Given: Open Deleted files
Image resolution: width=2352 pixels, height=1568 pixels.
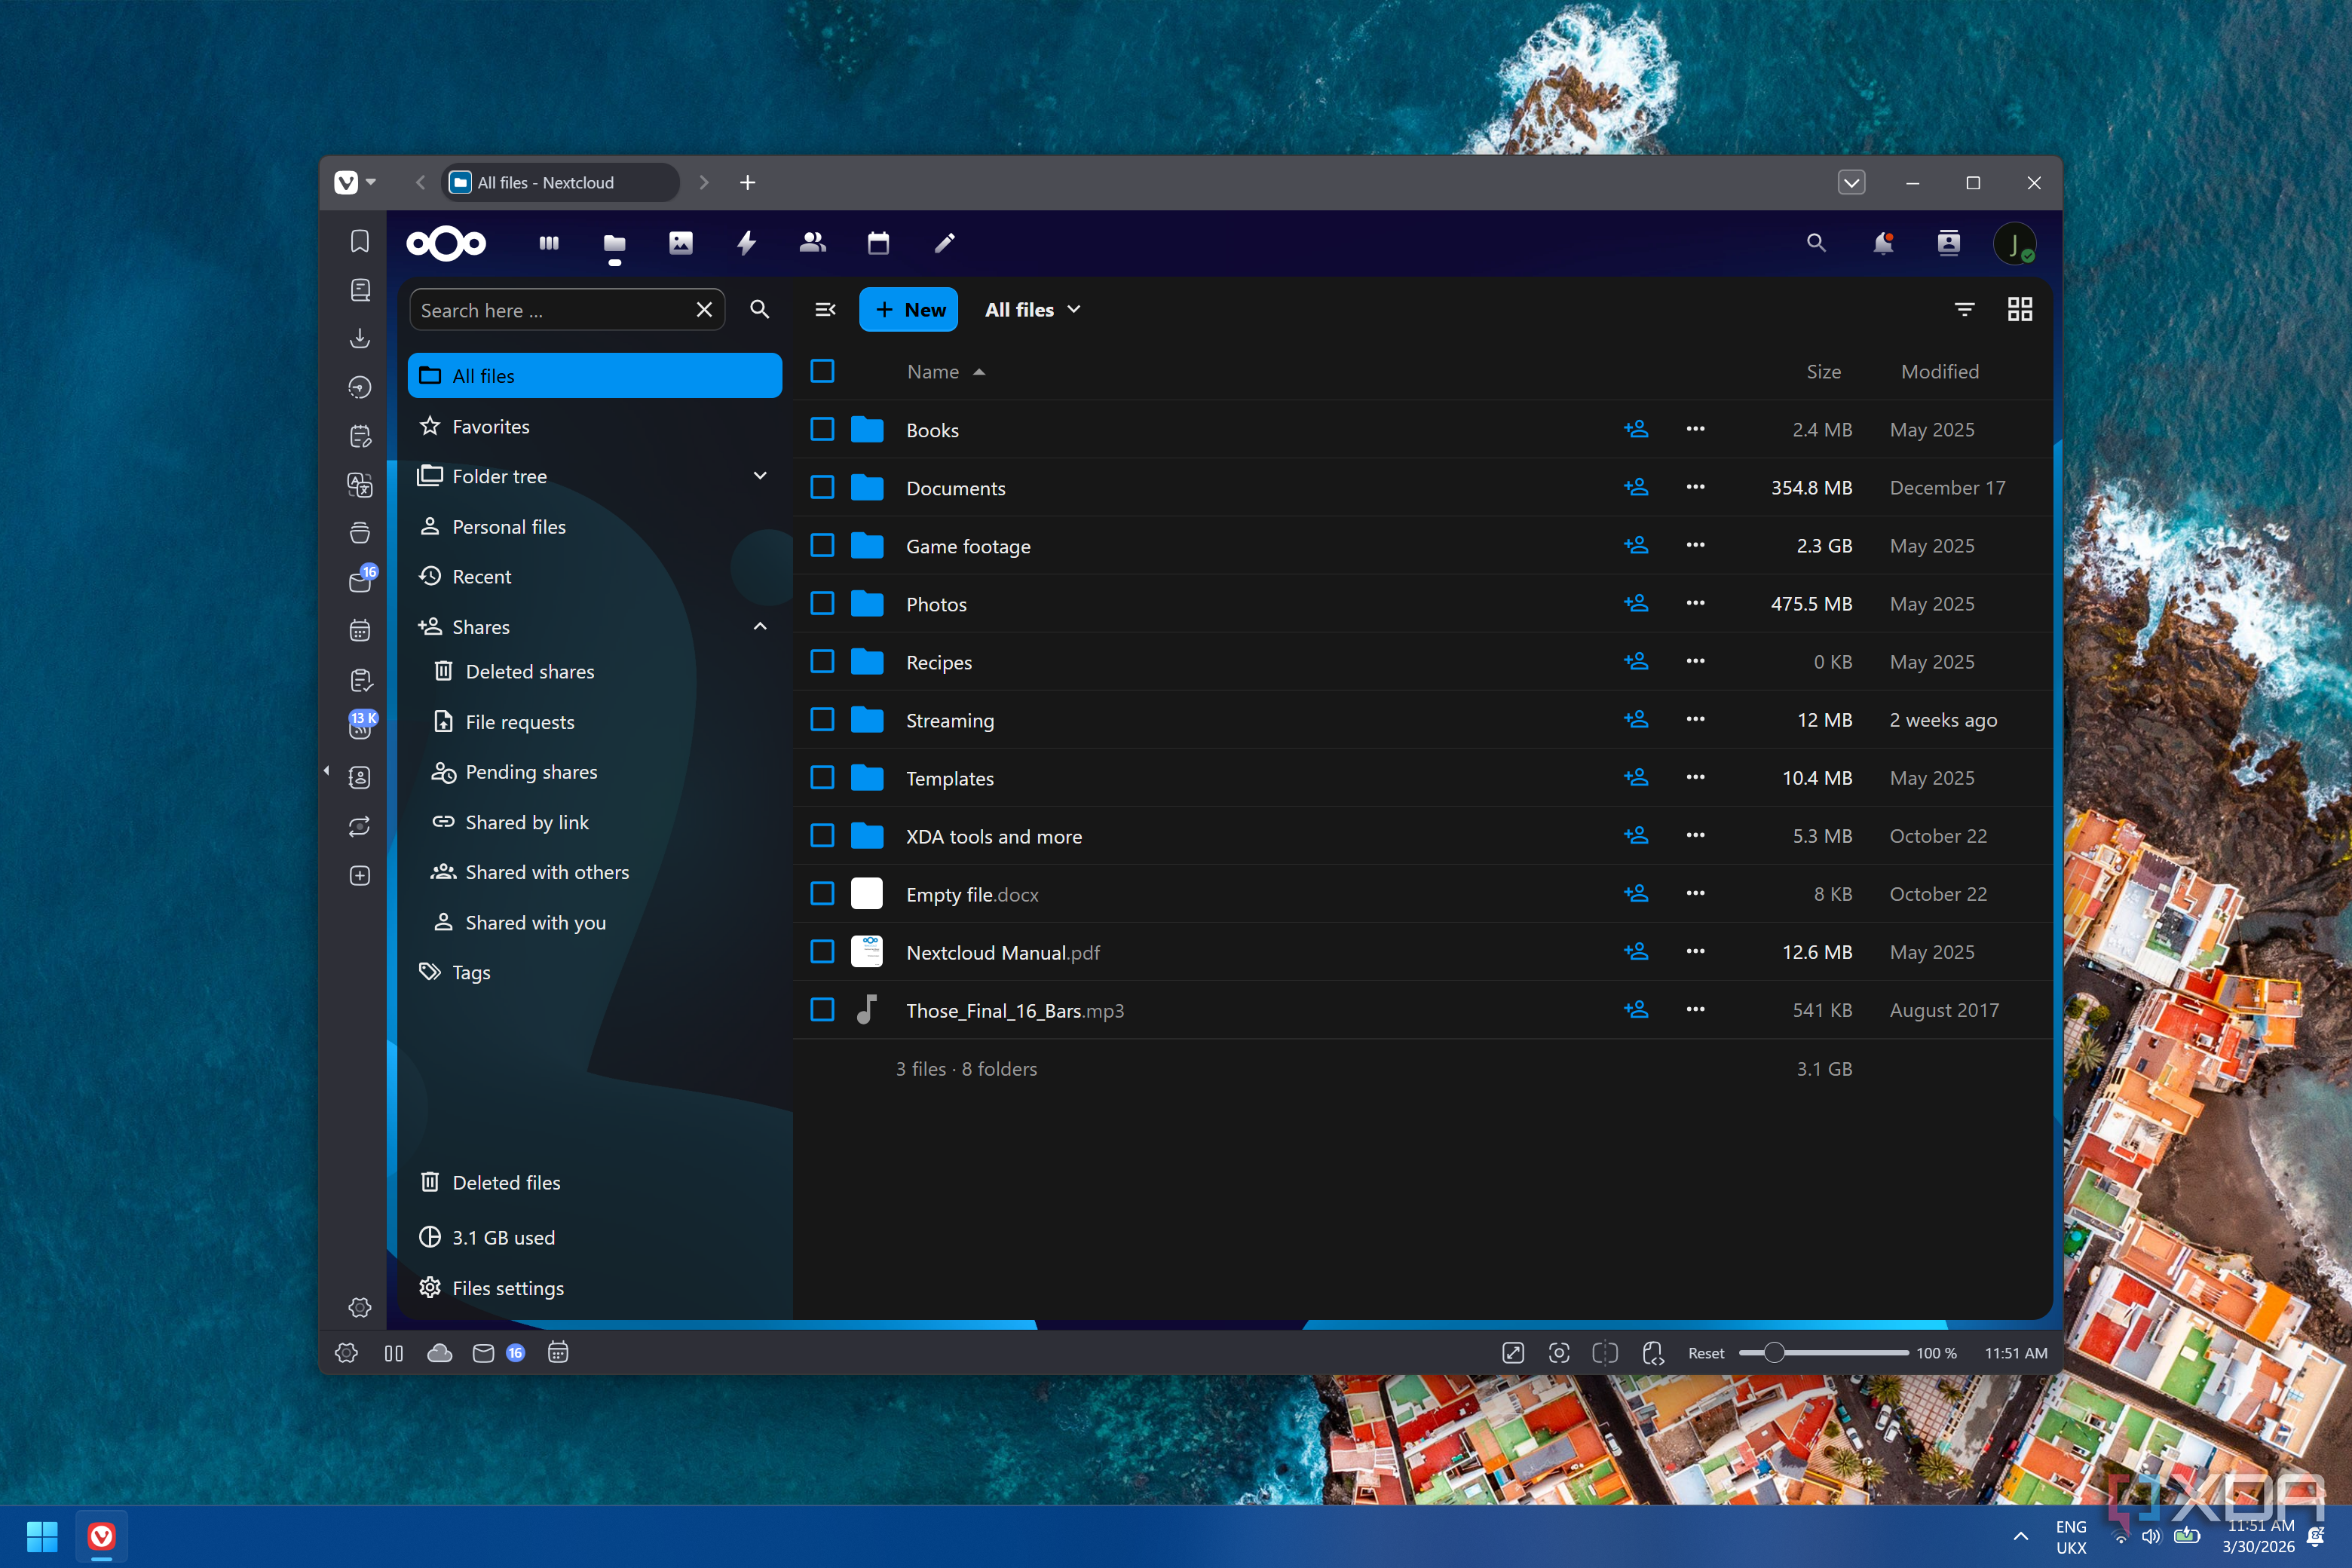Looking at the screenshot, I should 595,1182.
